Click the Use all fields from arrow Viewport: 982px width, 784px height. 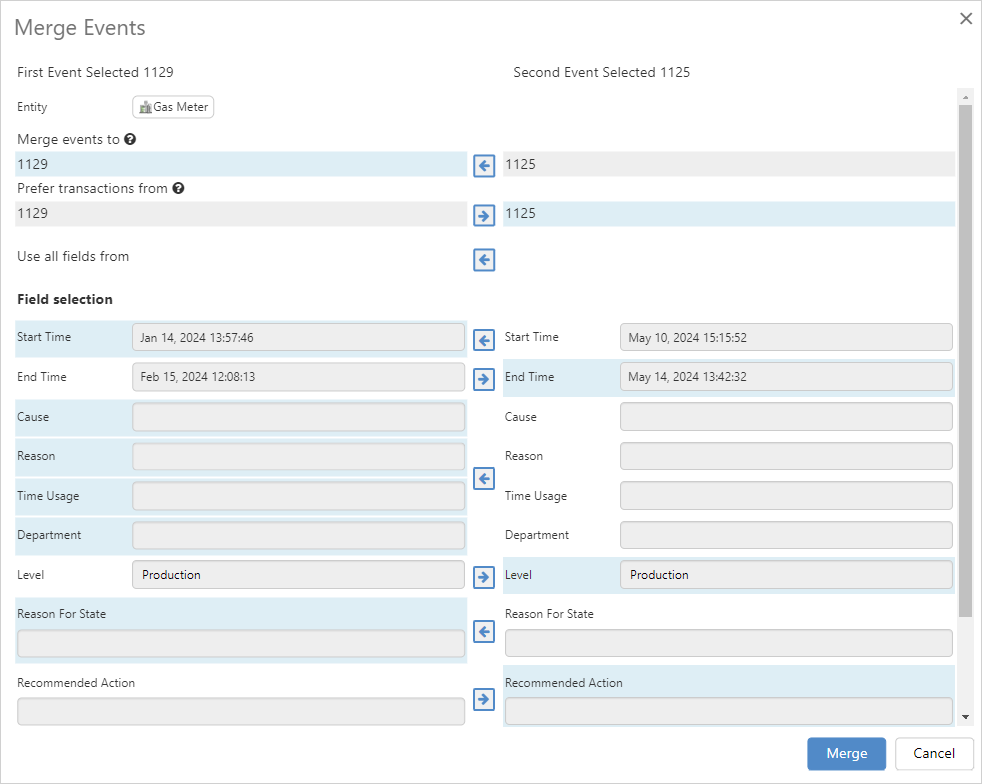pos(484,260)
